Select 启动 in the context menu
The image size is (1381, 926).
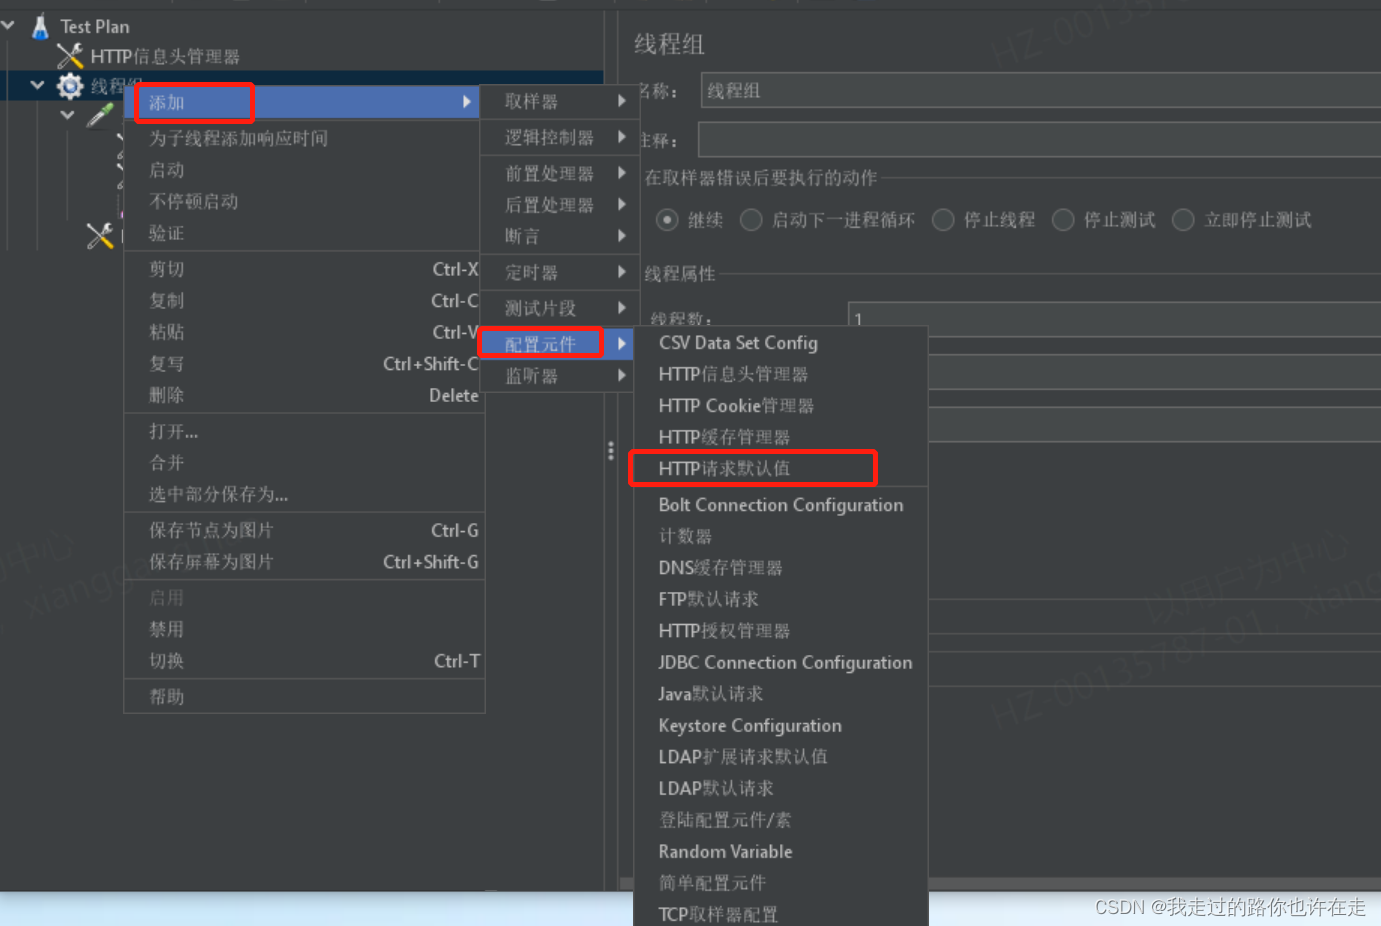click(x=304, y=170)
